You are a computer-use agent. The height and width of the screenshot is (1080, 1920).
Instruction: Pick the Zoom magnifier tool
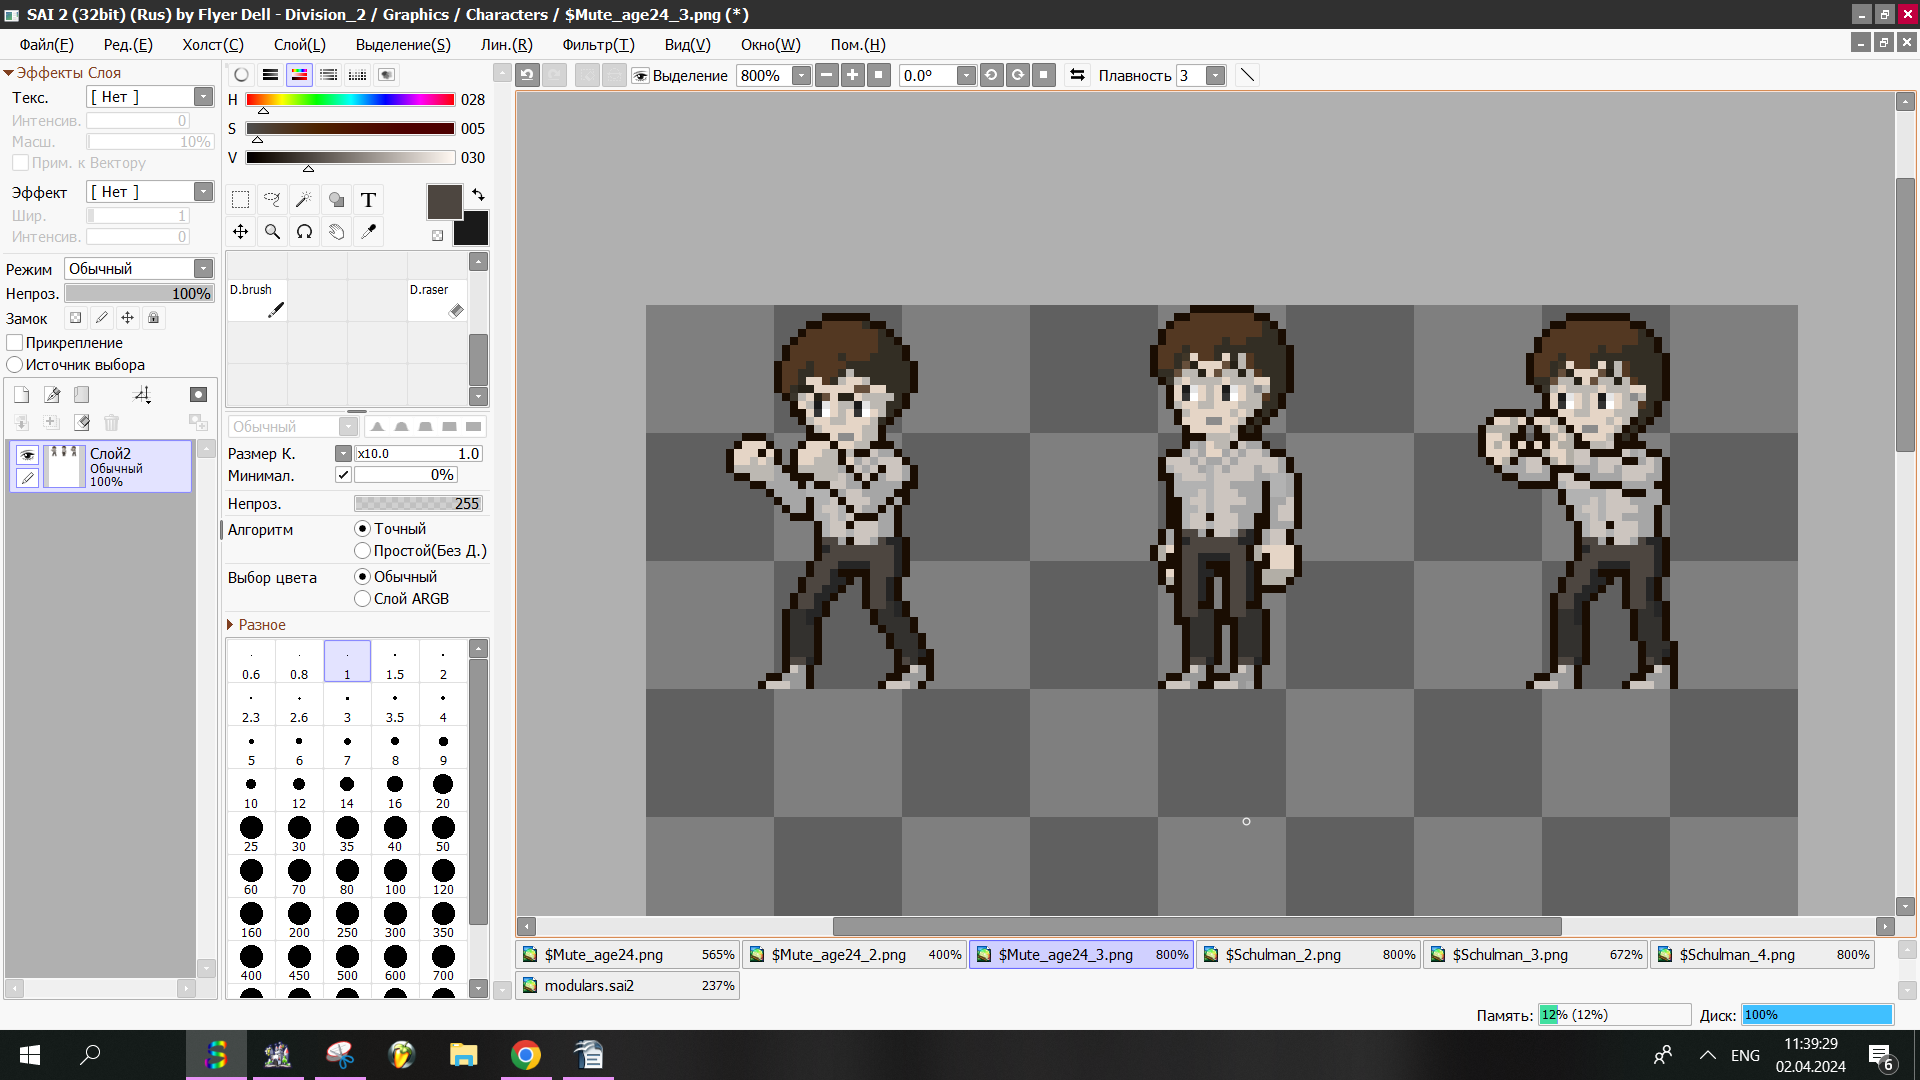click(x=272, y=232)
